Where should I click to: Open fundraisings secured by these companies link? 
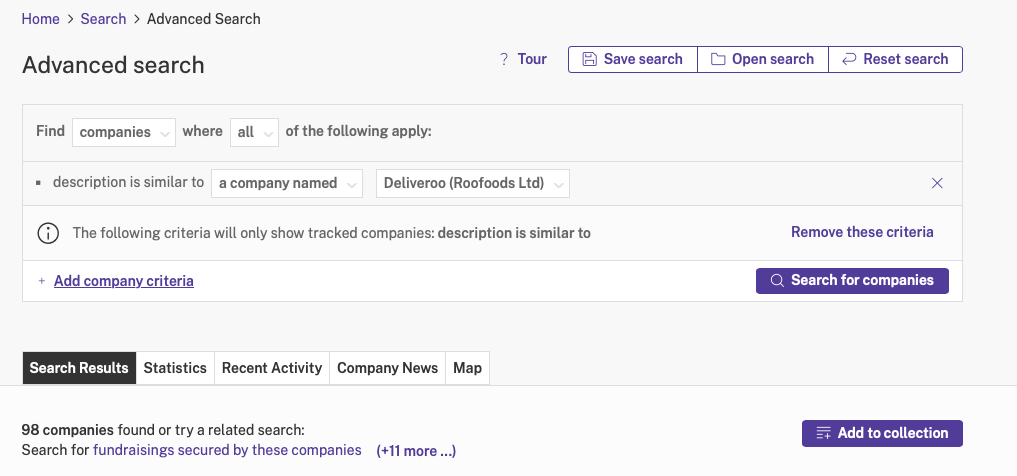[x=227, y=450]
